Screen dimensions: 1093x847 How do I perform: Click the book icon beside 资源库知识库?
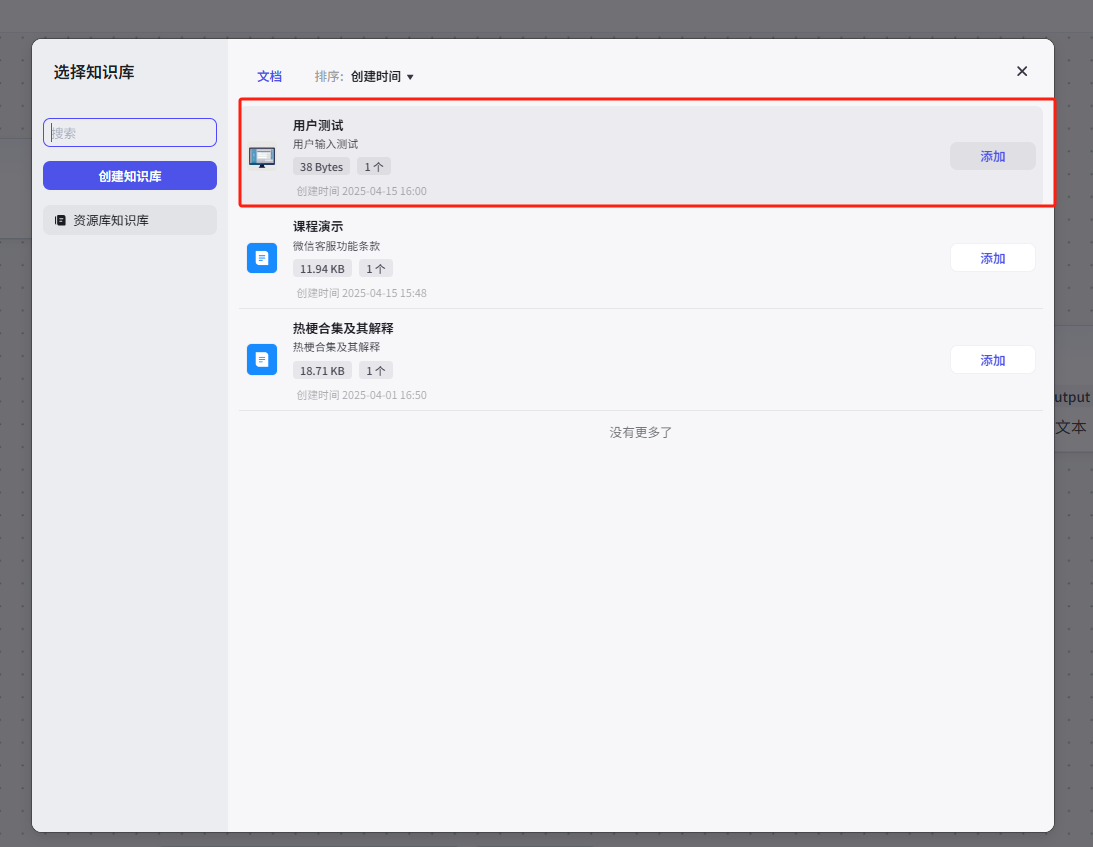60,220
